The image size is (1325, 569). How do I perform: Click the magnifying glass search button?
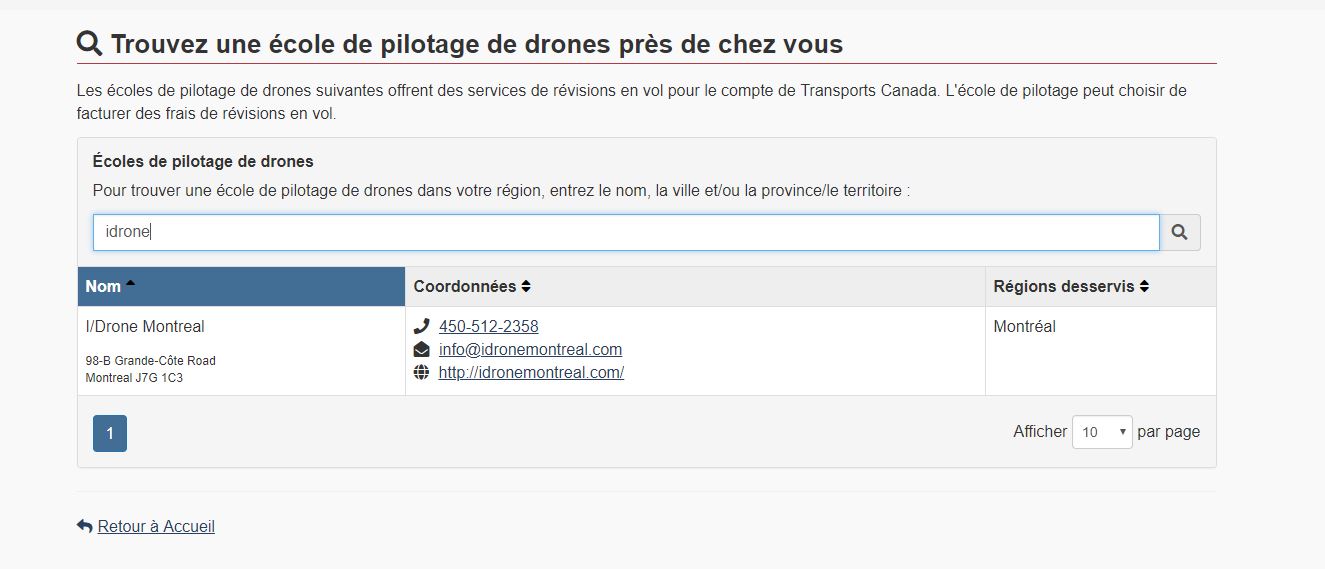click(1180, 232)
